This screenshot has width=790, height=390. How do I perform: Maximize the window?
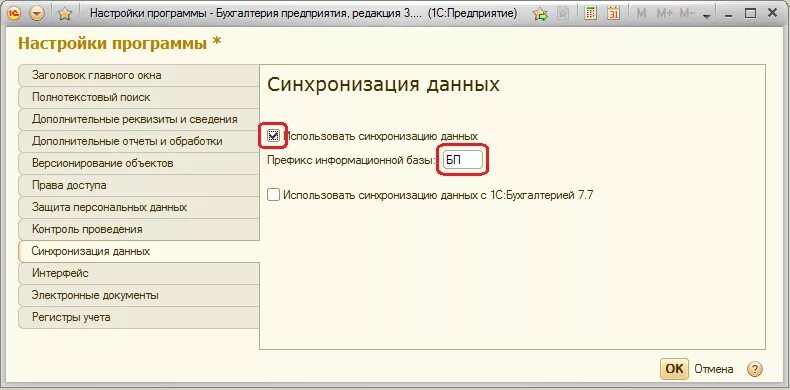pos(750,14)
